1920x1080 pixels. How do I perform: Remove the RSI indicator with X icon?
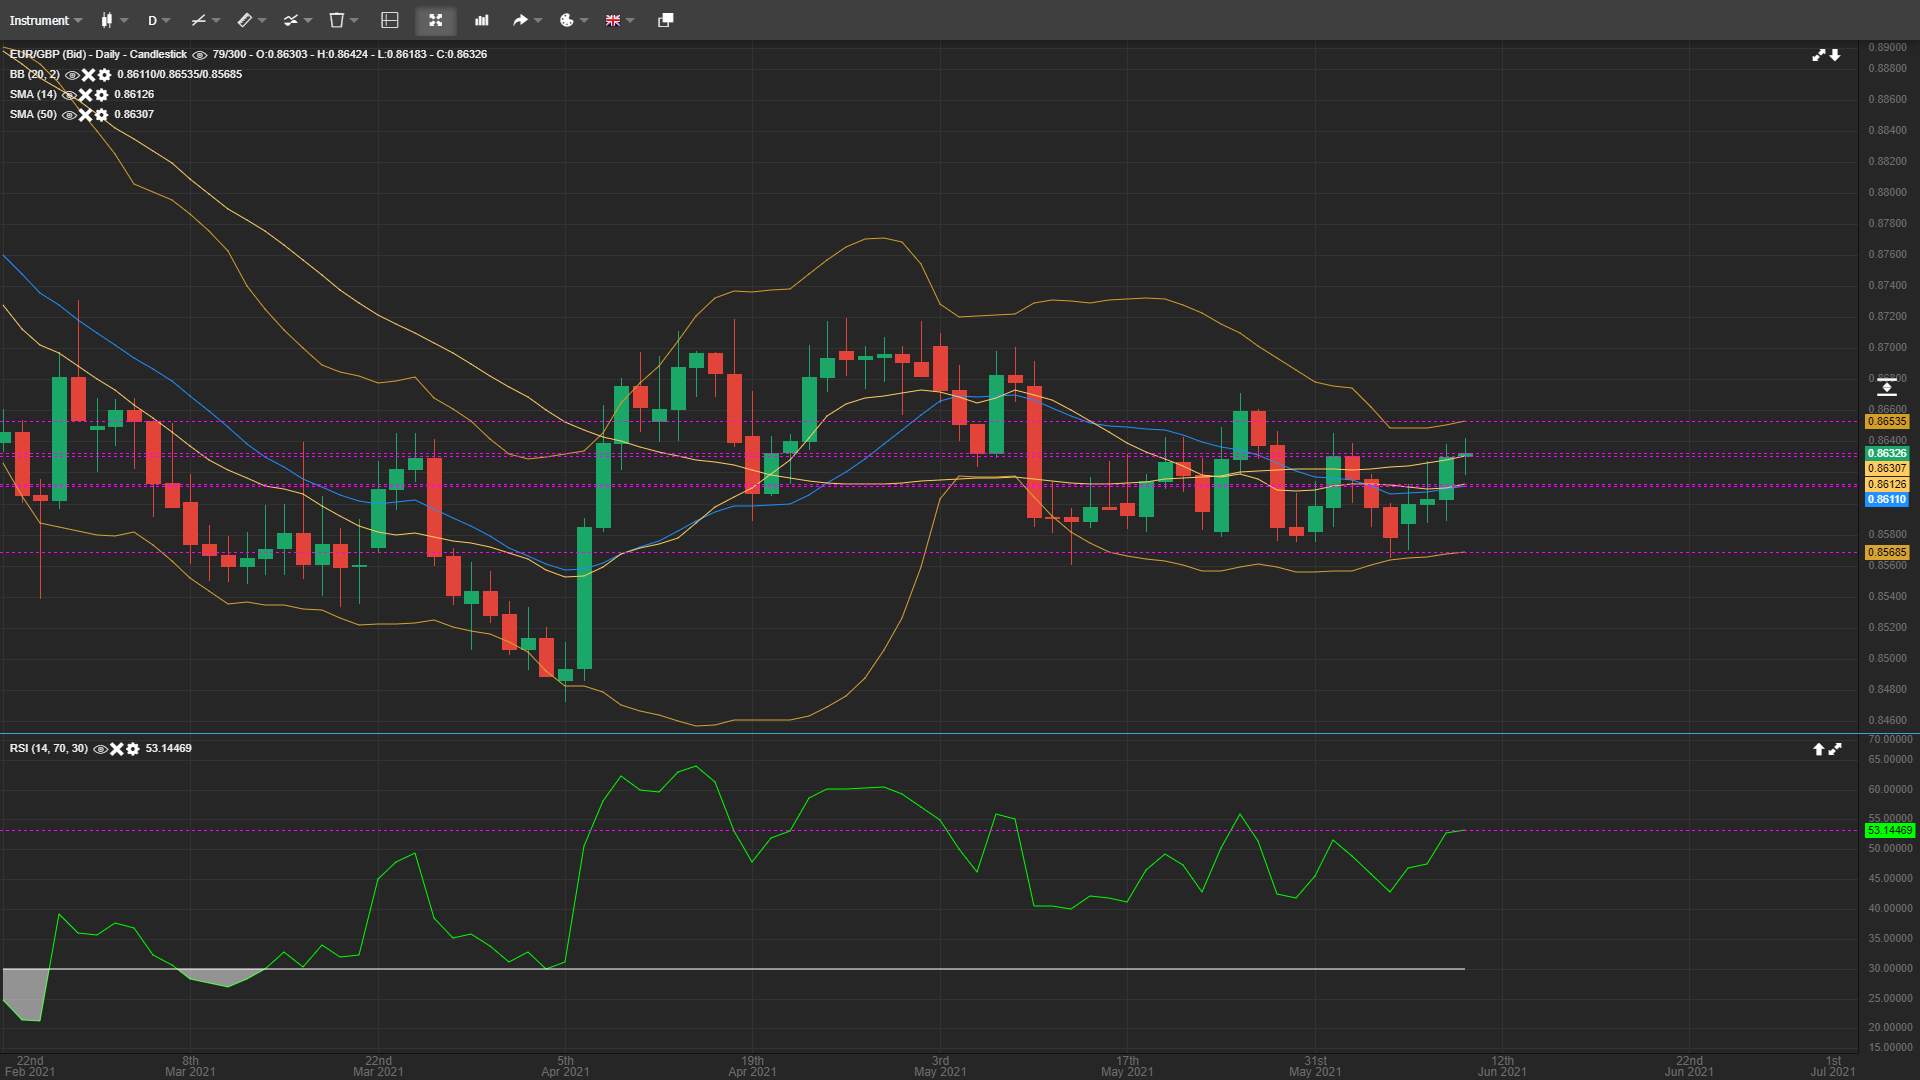tap(116, 749)
